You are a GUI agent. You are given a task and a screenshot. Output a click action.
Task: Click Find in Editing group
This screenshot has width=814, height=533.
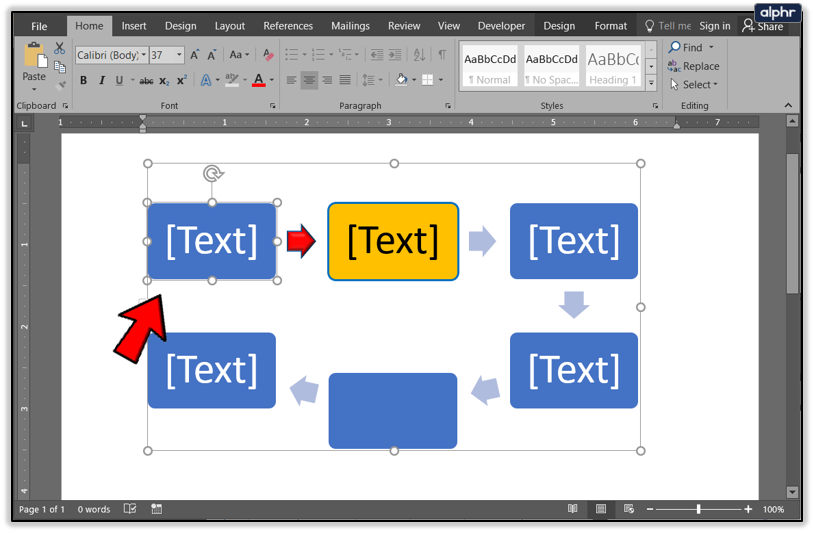click(691, 48)
